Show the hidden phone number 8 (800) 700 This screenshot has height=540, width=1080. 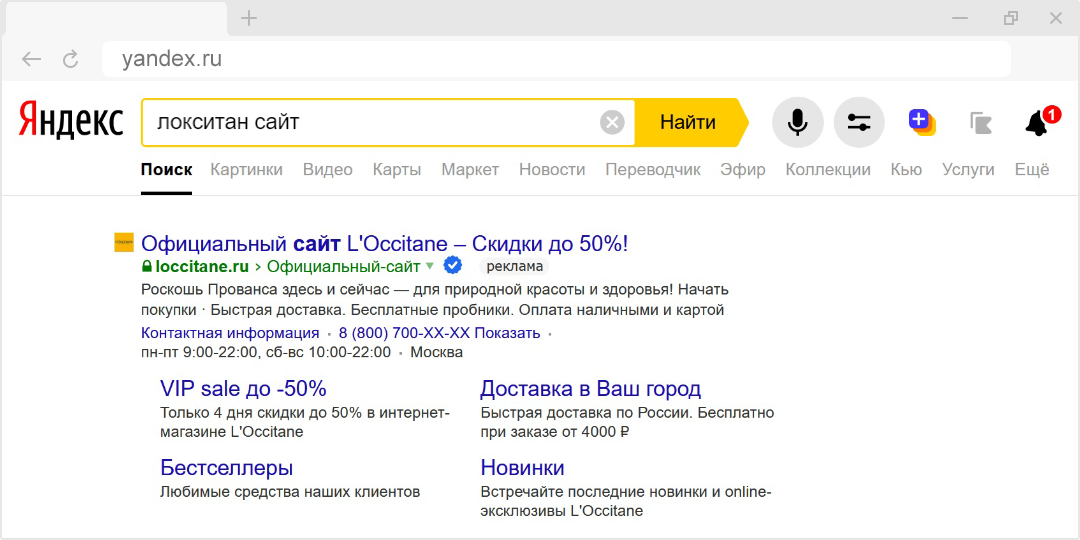tap(439, 333)
